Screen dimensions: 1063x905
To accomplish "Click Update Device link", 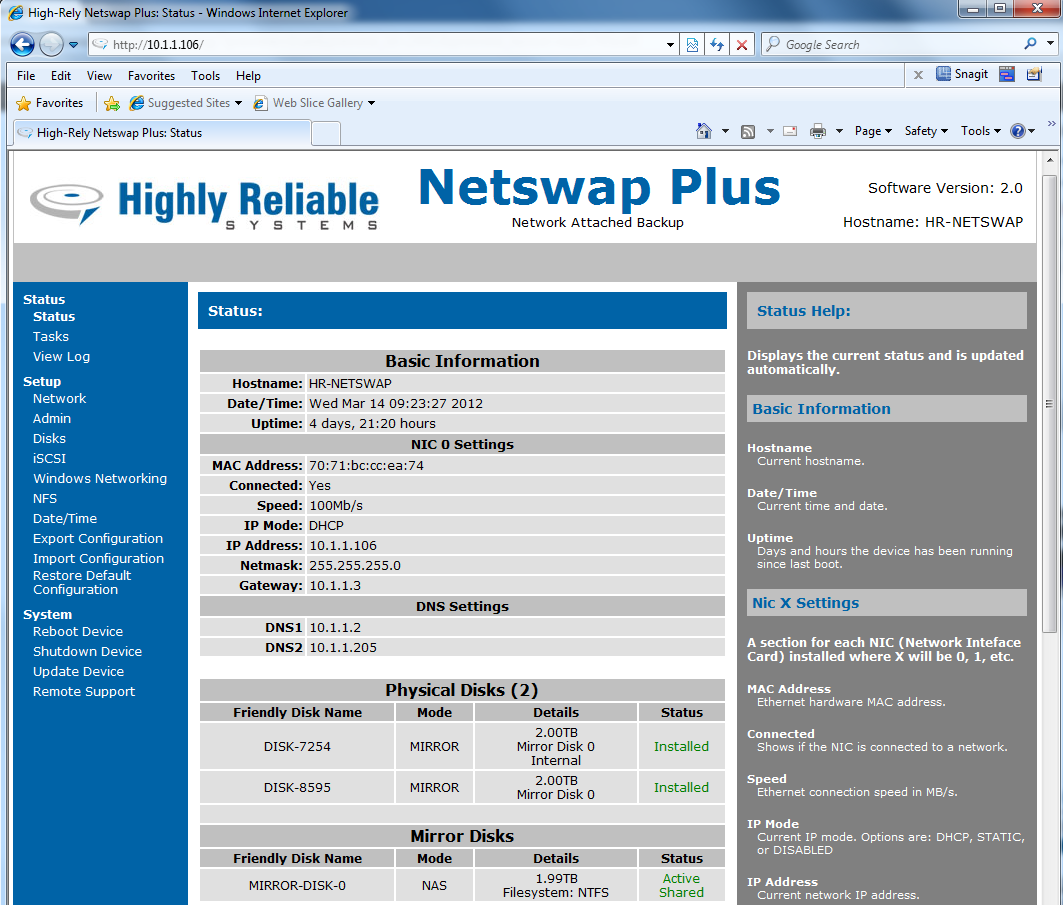I will tap(79, 672).
